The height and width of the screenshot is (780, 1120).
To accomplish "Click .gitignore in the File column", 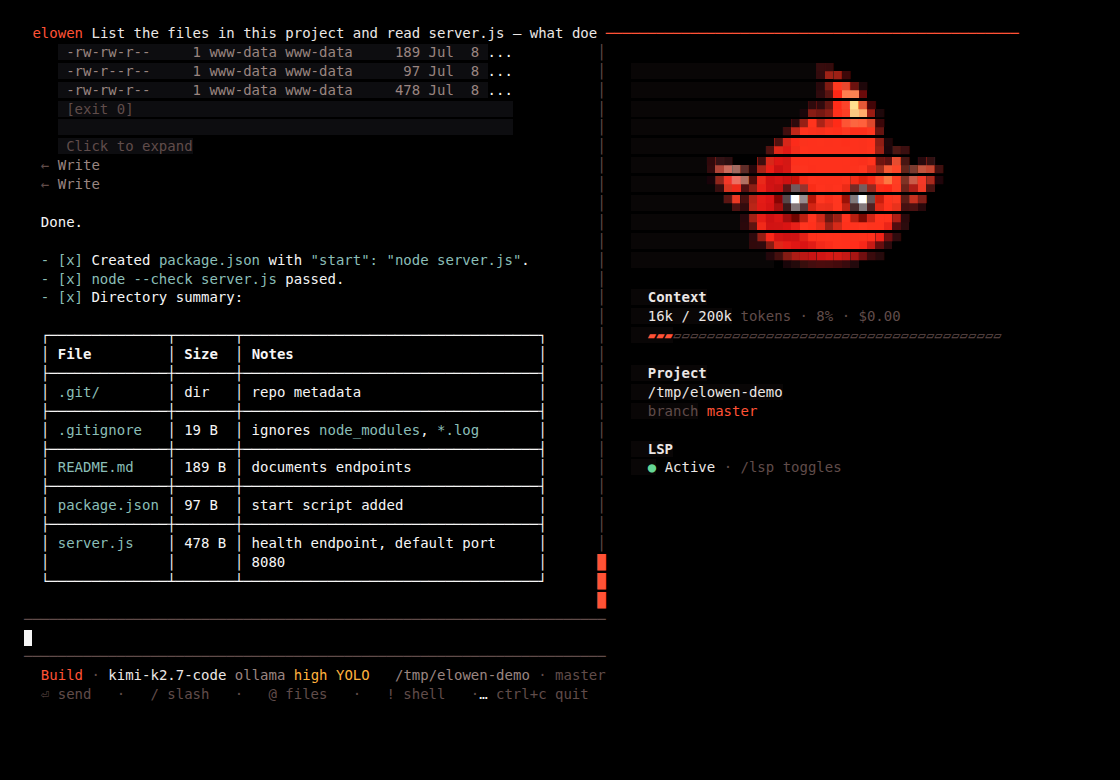I will coord(100,430).
